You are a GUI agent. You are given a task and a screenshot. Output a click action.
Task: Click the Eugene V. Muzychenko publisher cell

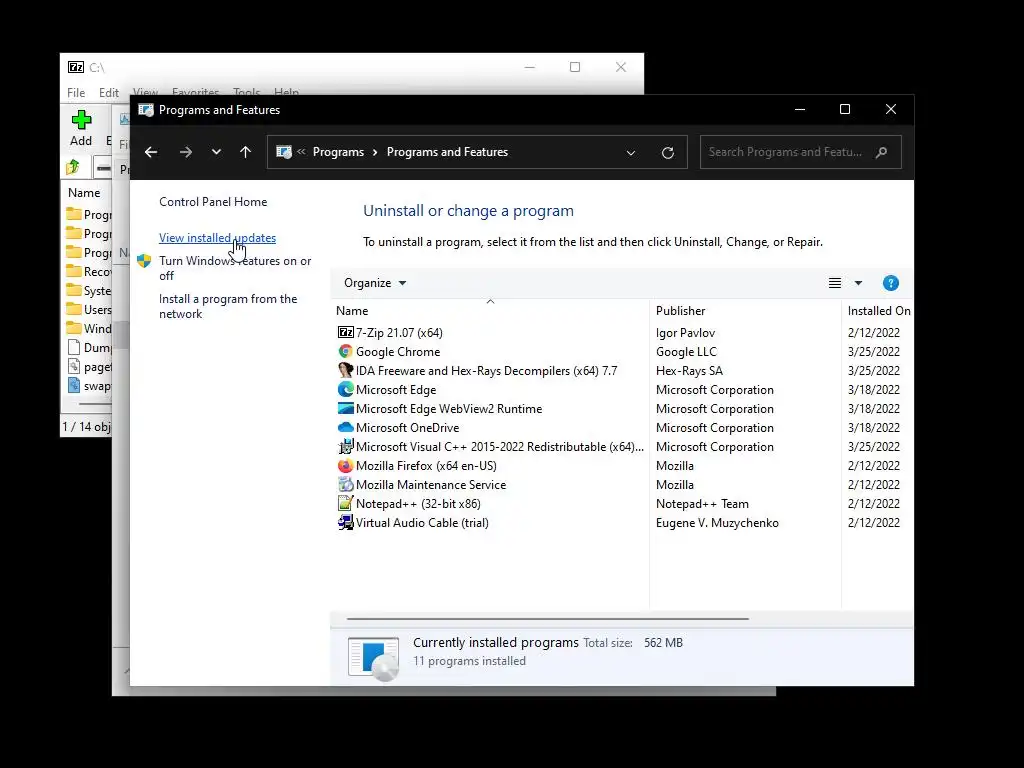pyautogui.click(x=717, y=522)
